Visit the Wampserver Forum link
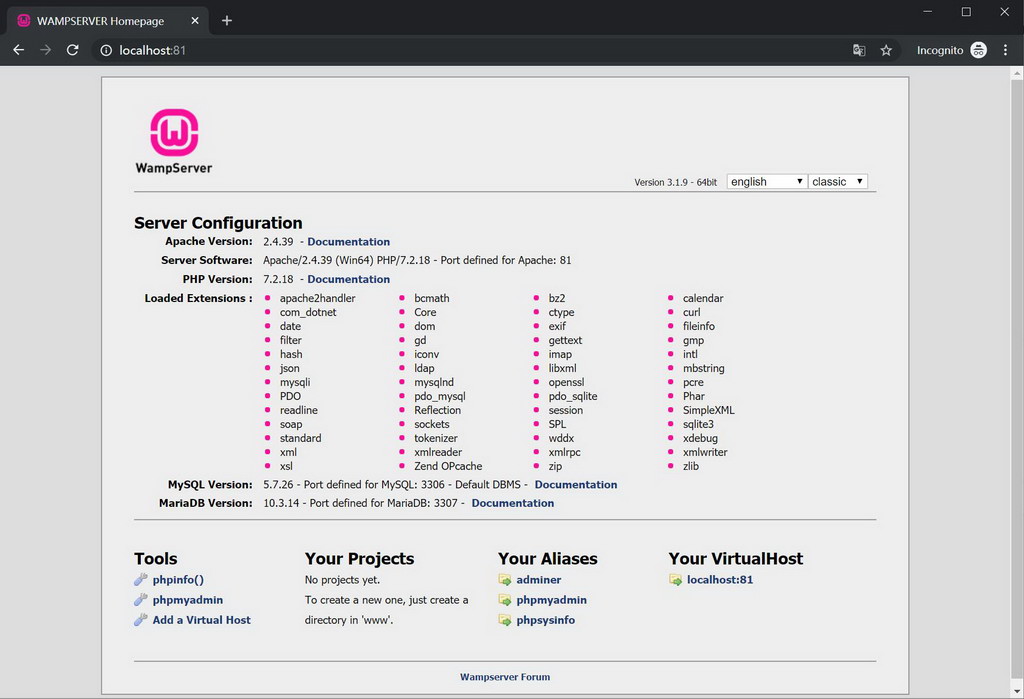 [505, 677]
